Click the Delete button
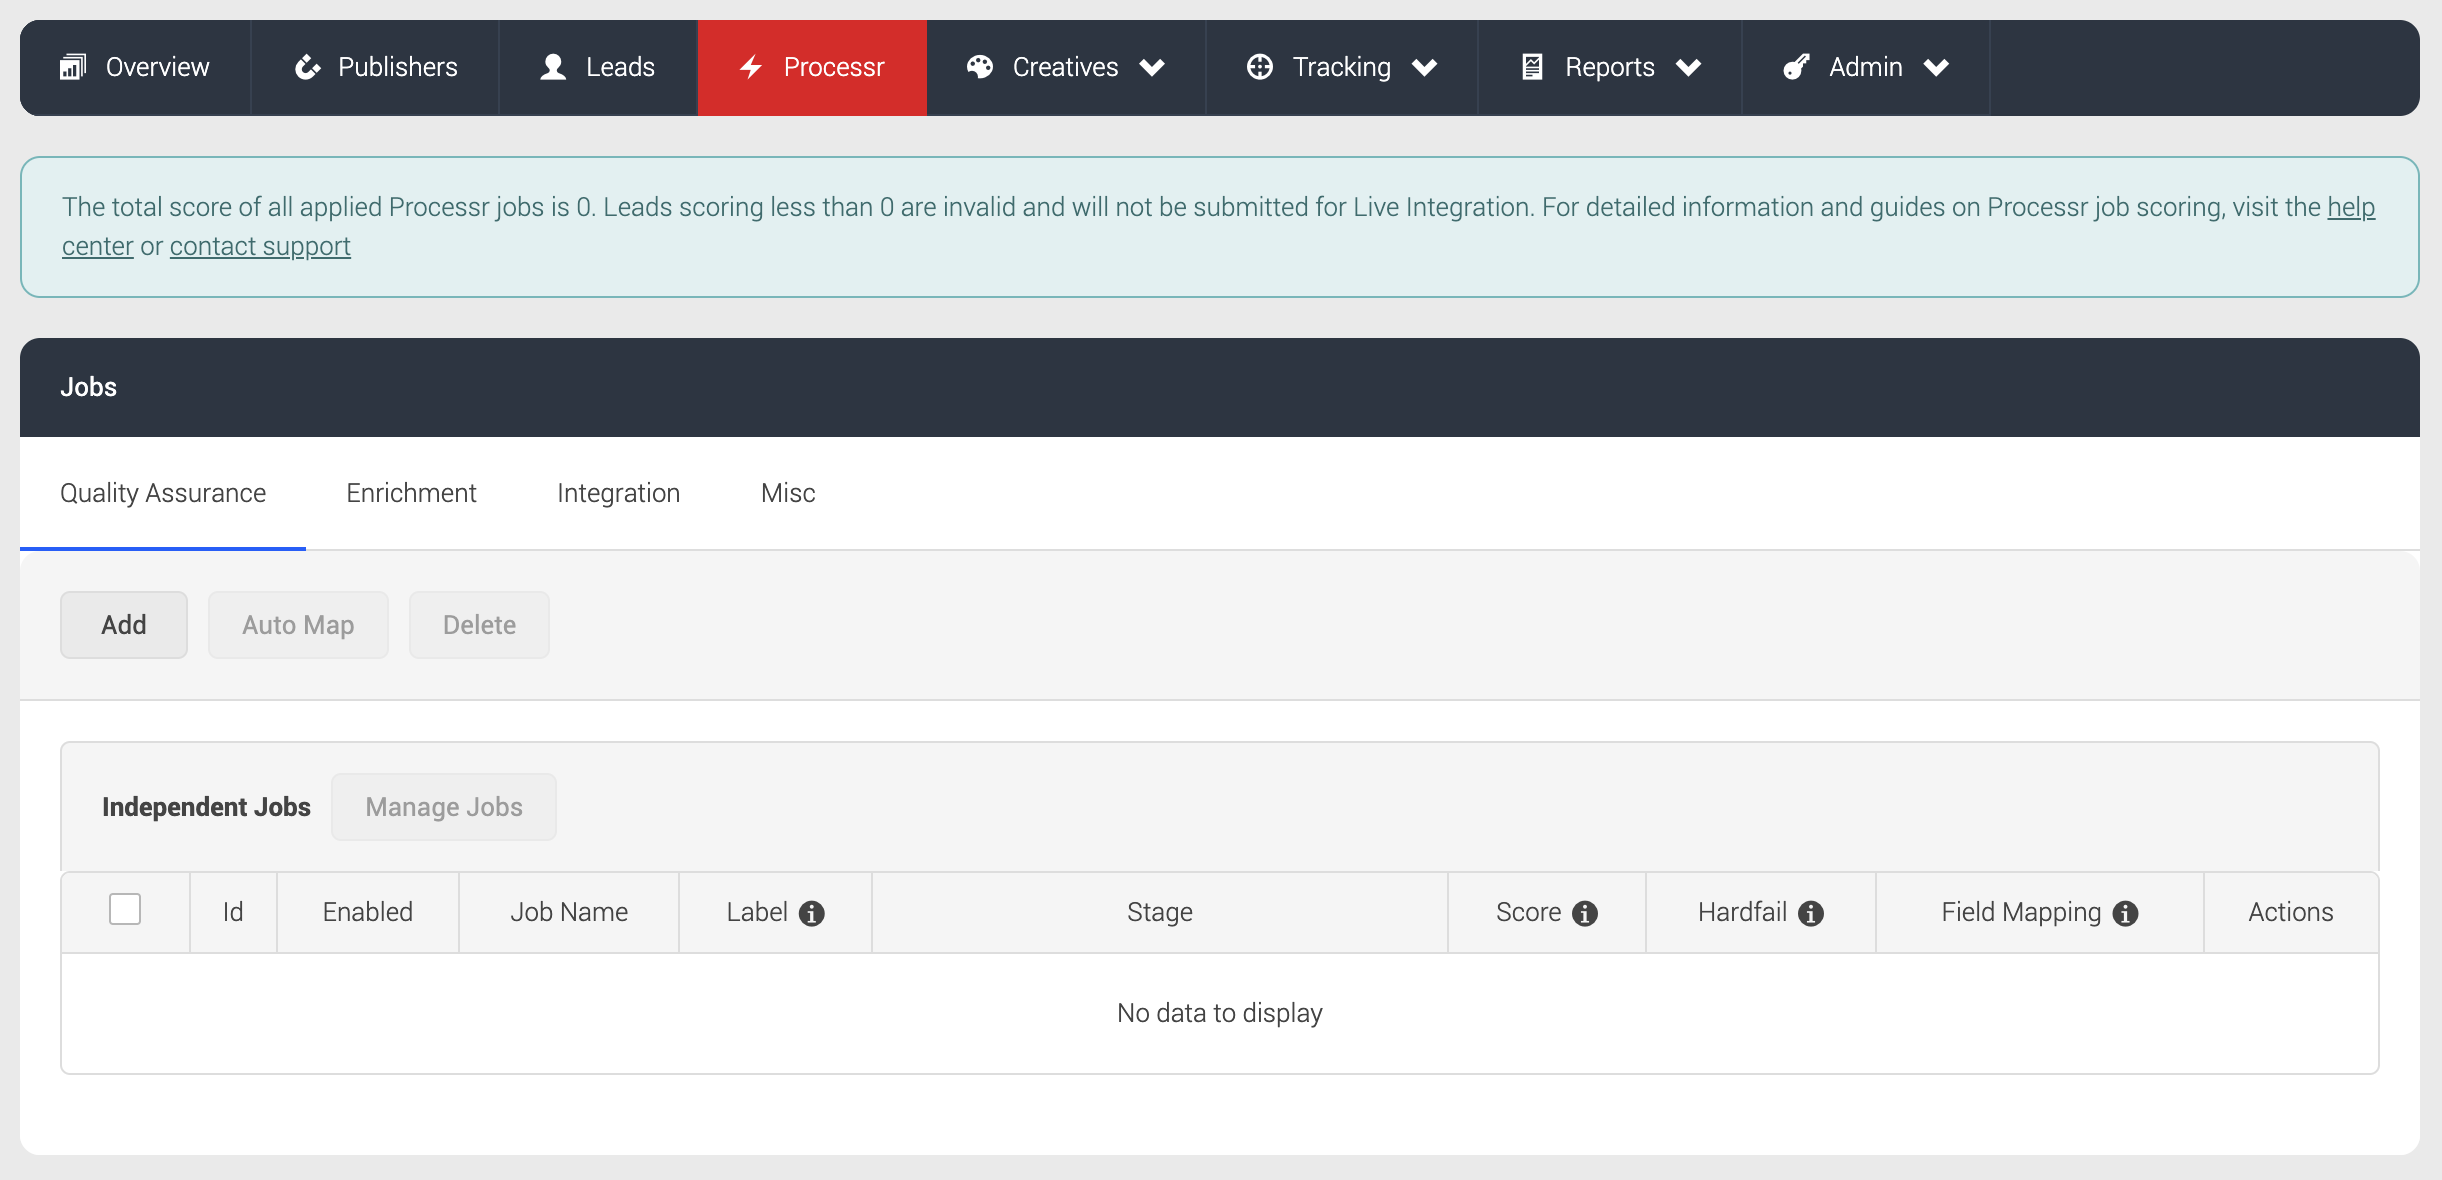The height and width of the screenshot is (1180, 2442). (x=479, y=625)
